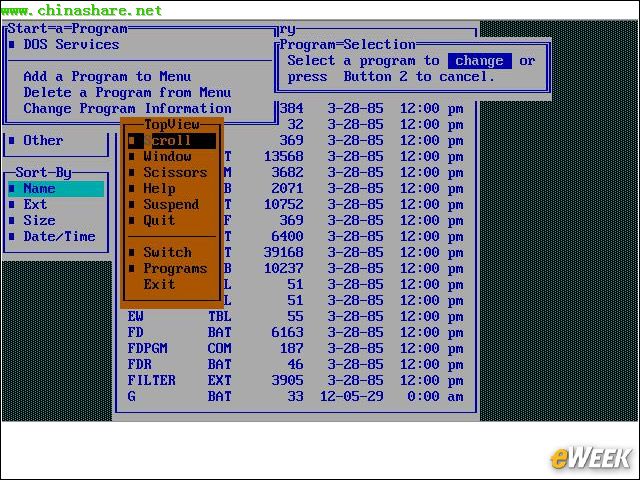Viewport: 640px width, 480px height.
Task: Click file size 384 in first row
Action: (292, 108)
